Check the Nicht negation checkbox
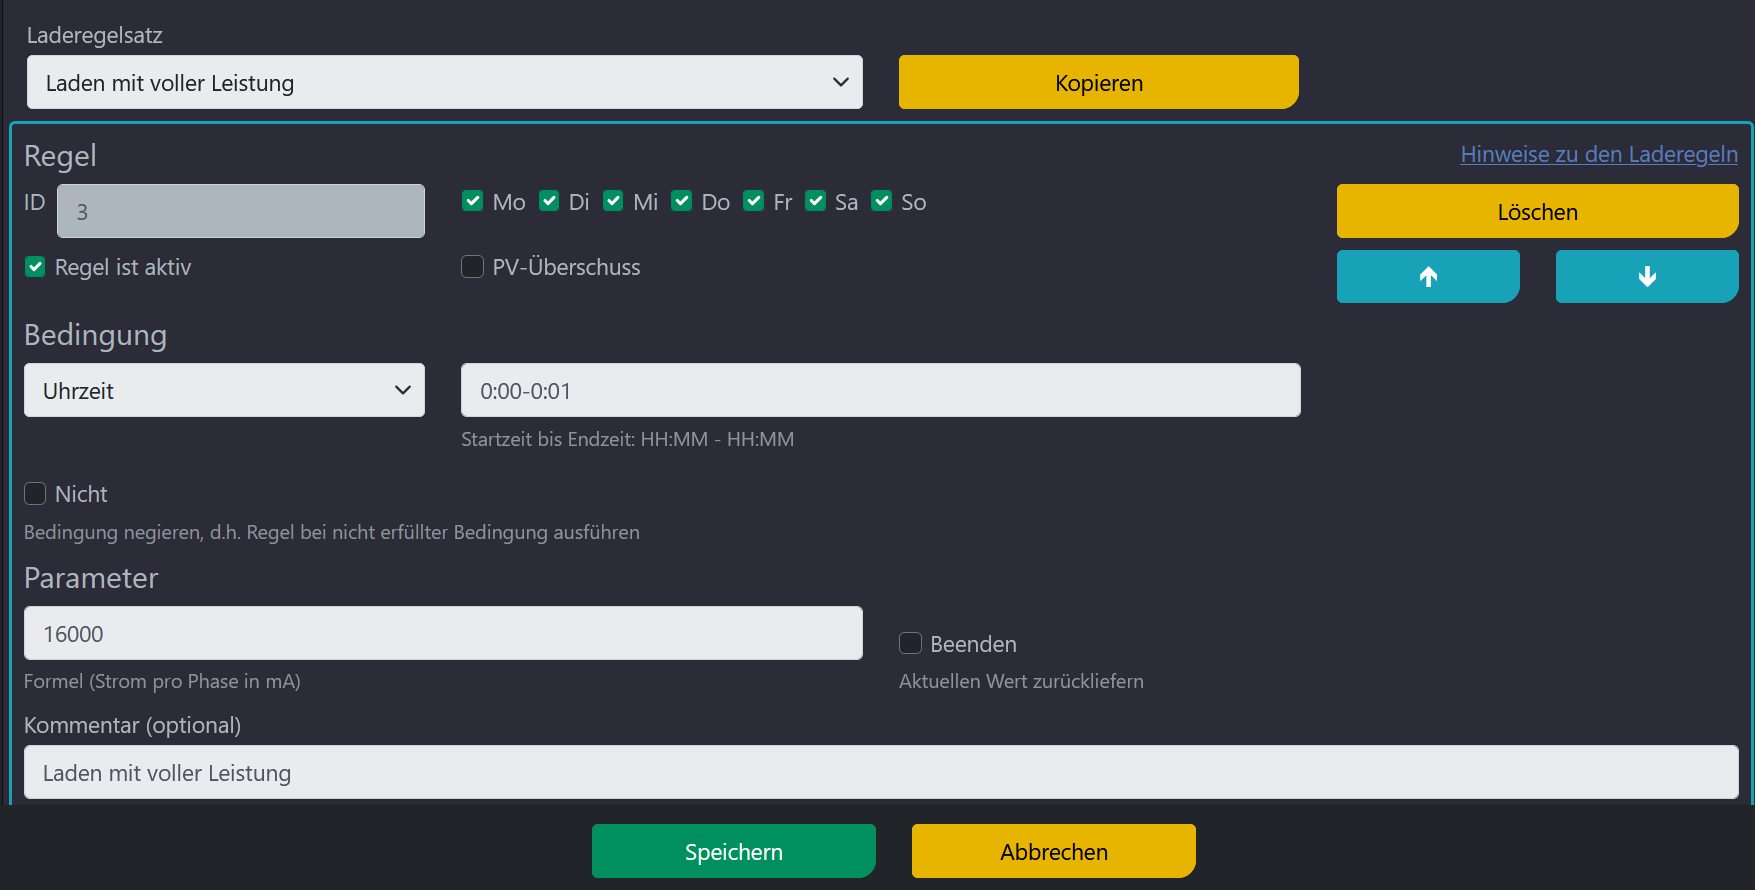 coord(35,494)
